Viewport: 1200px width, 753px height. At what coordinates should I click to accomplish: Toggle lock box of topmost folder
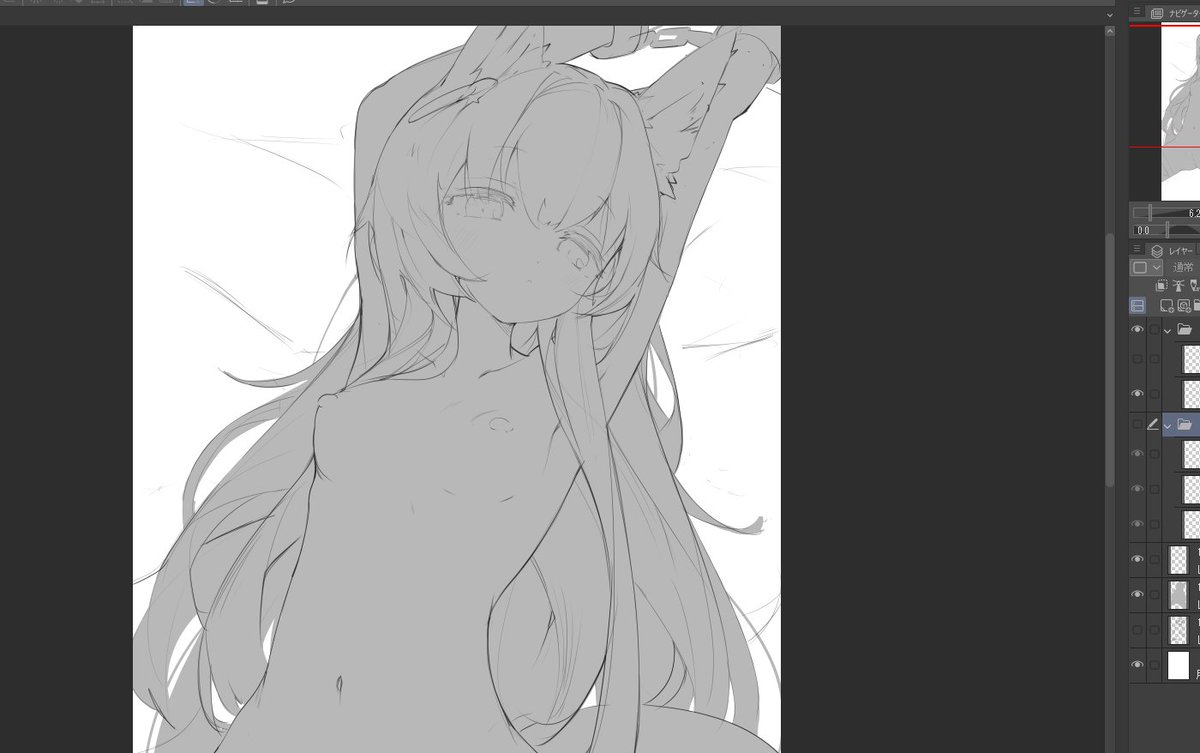(x=1154, y=329)
